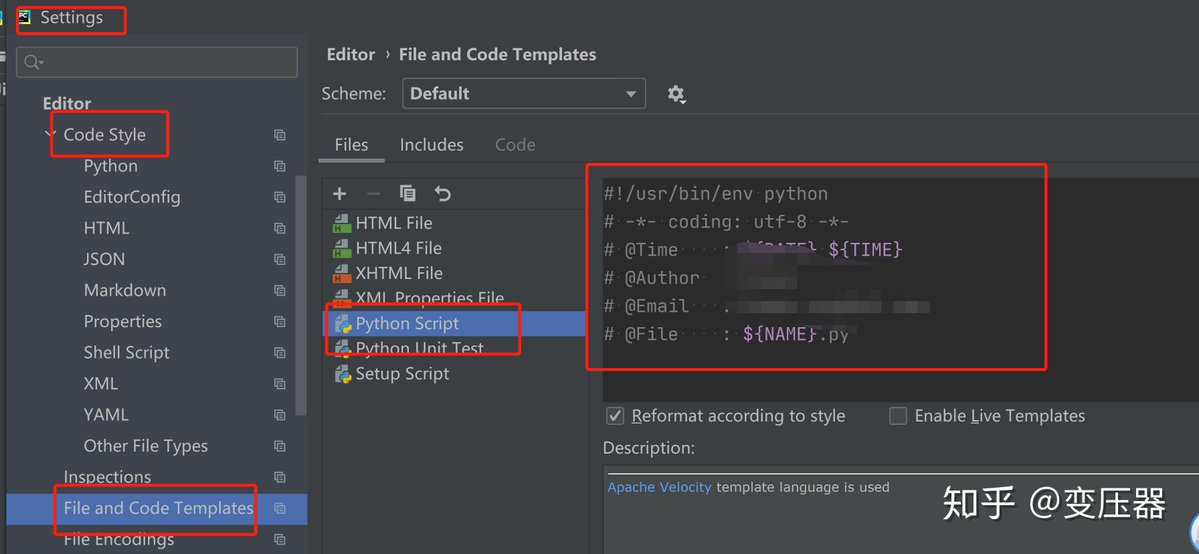Viewport: 1199px width, 554px height.
Task: Open the Inspections settings page
Action: pyautogui.click(x=107, y=477)
